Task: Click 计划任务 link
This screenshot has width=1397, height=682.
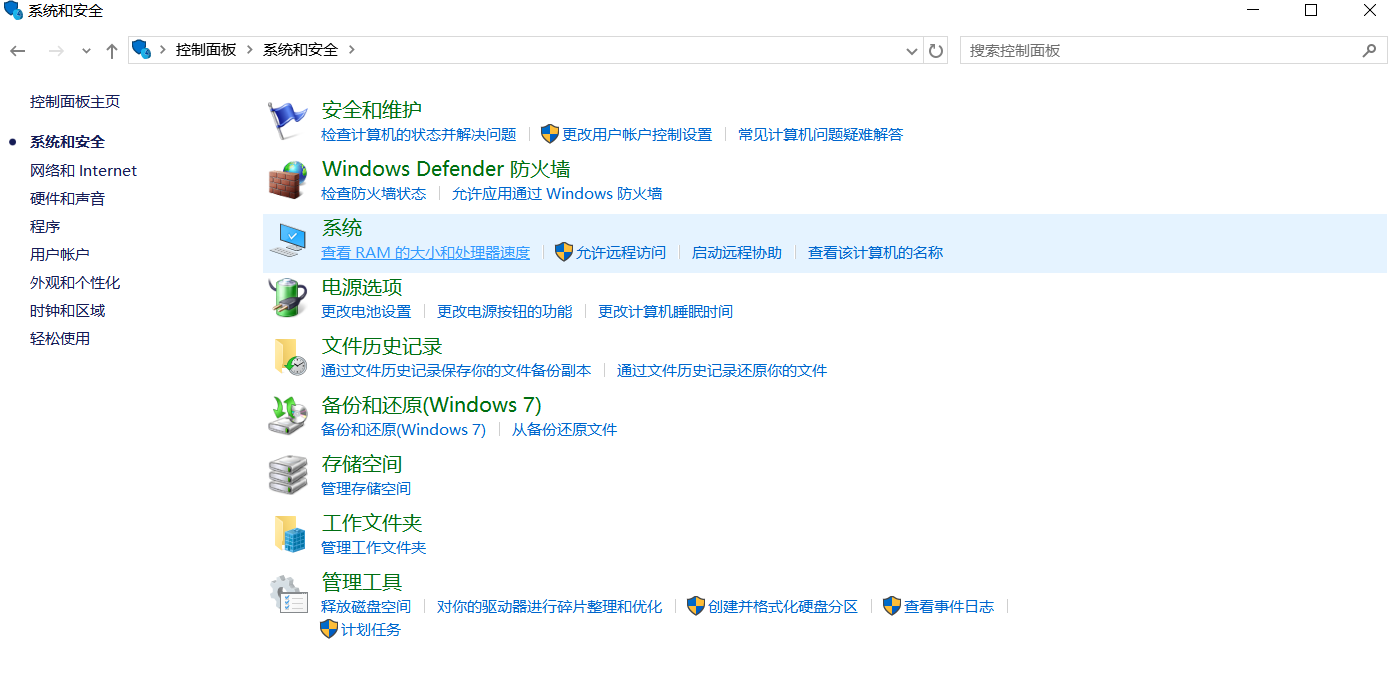Action: [371, 629]
